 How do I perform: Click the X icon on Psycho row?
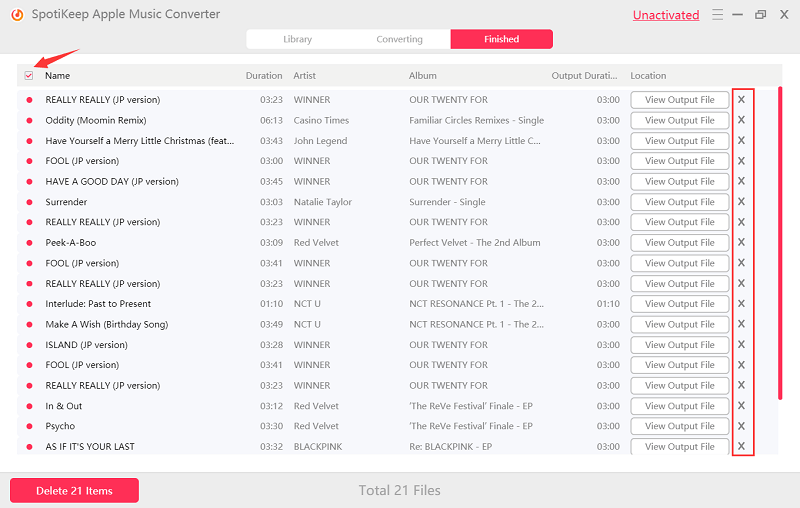click(x=741, y=426)
